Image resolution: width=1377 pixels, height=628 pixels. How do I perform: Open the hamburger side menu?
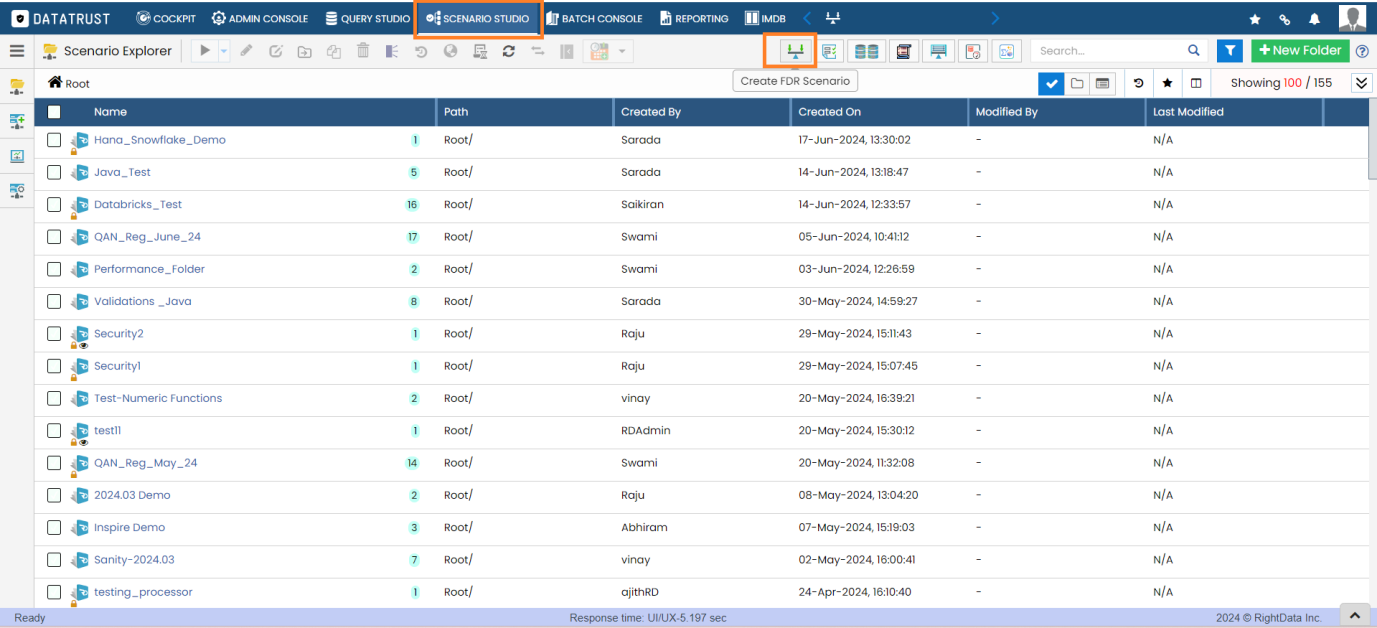[x=17, y=51]
